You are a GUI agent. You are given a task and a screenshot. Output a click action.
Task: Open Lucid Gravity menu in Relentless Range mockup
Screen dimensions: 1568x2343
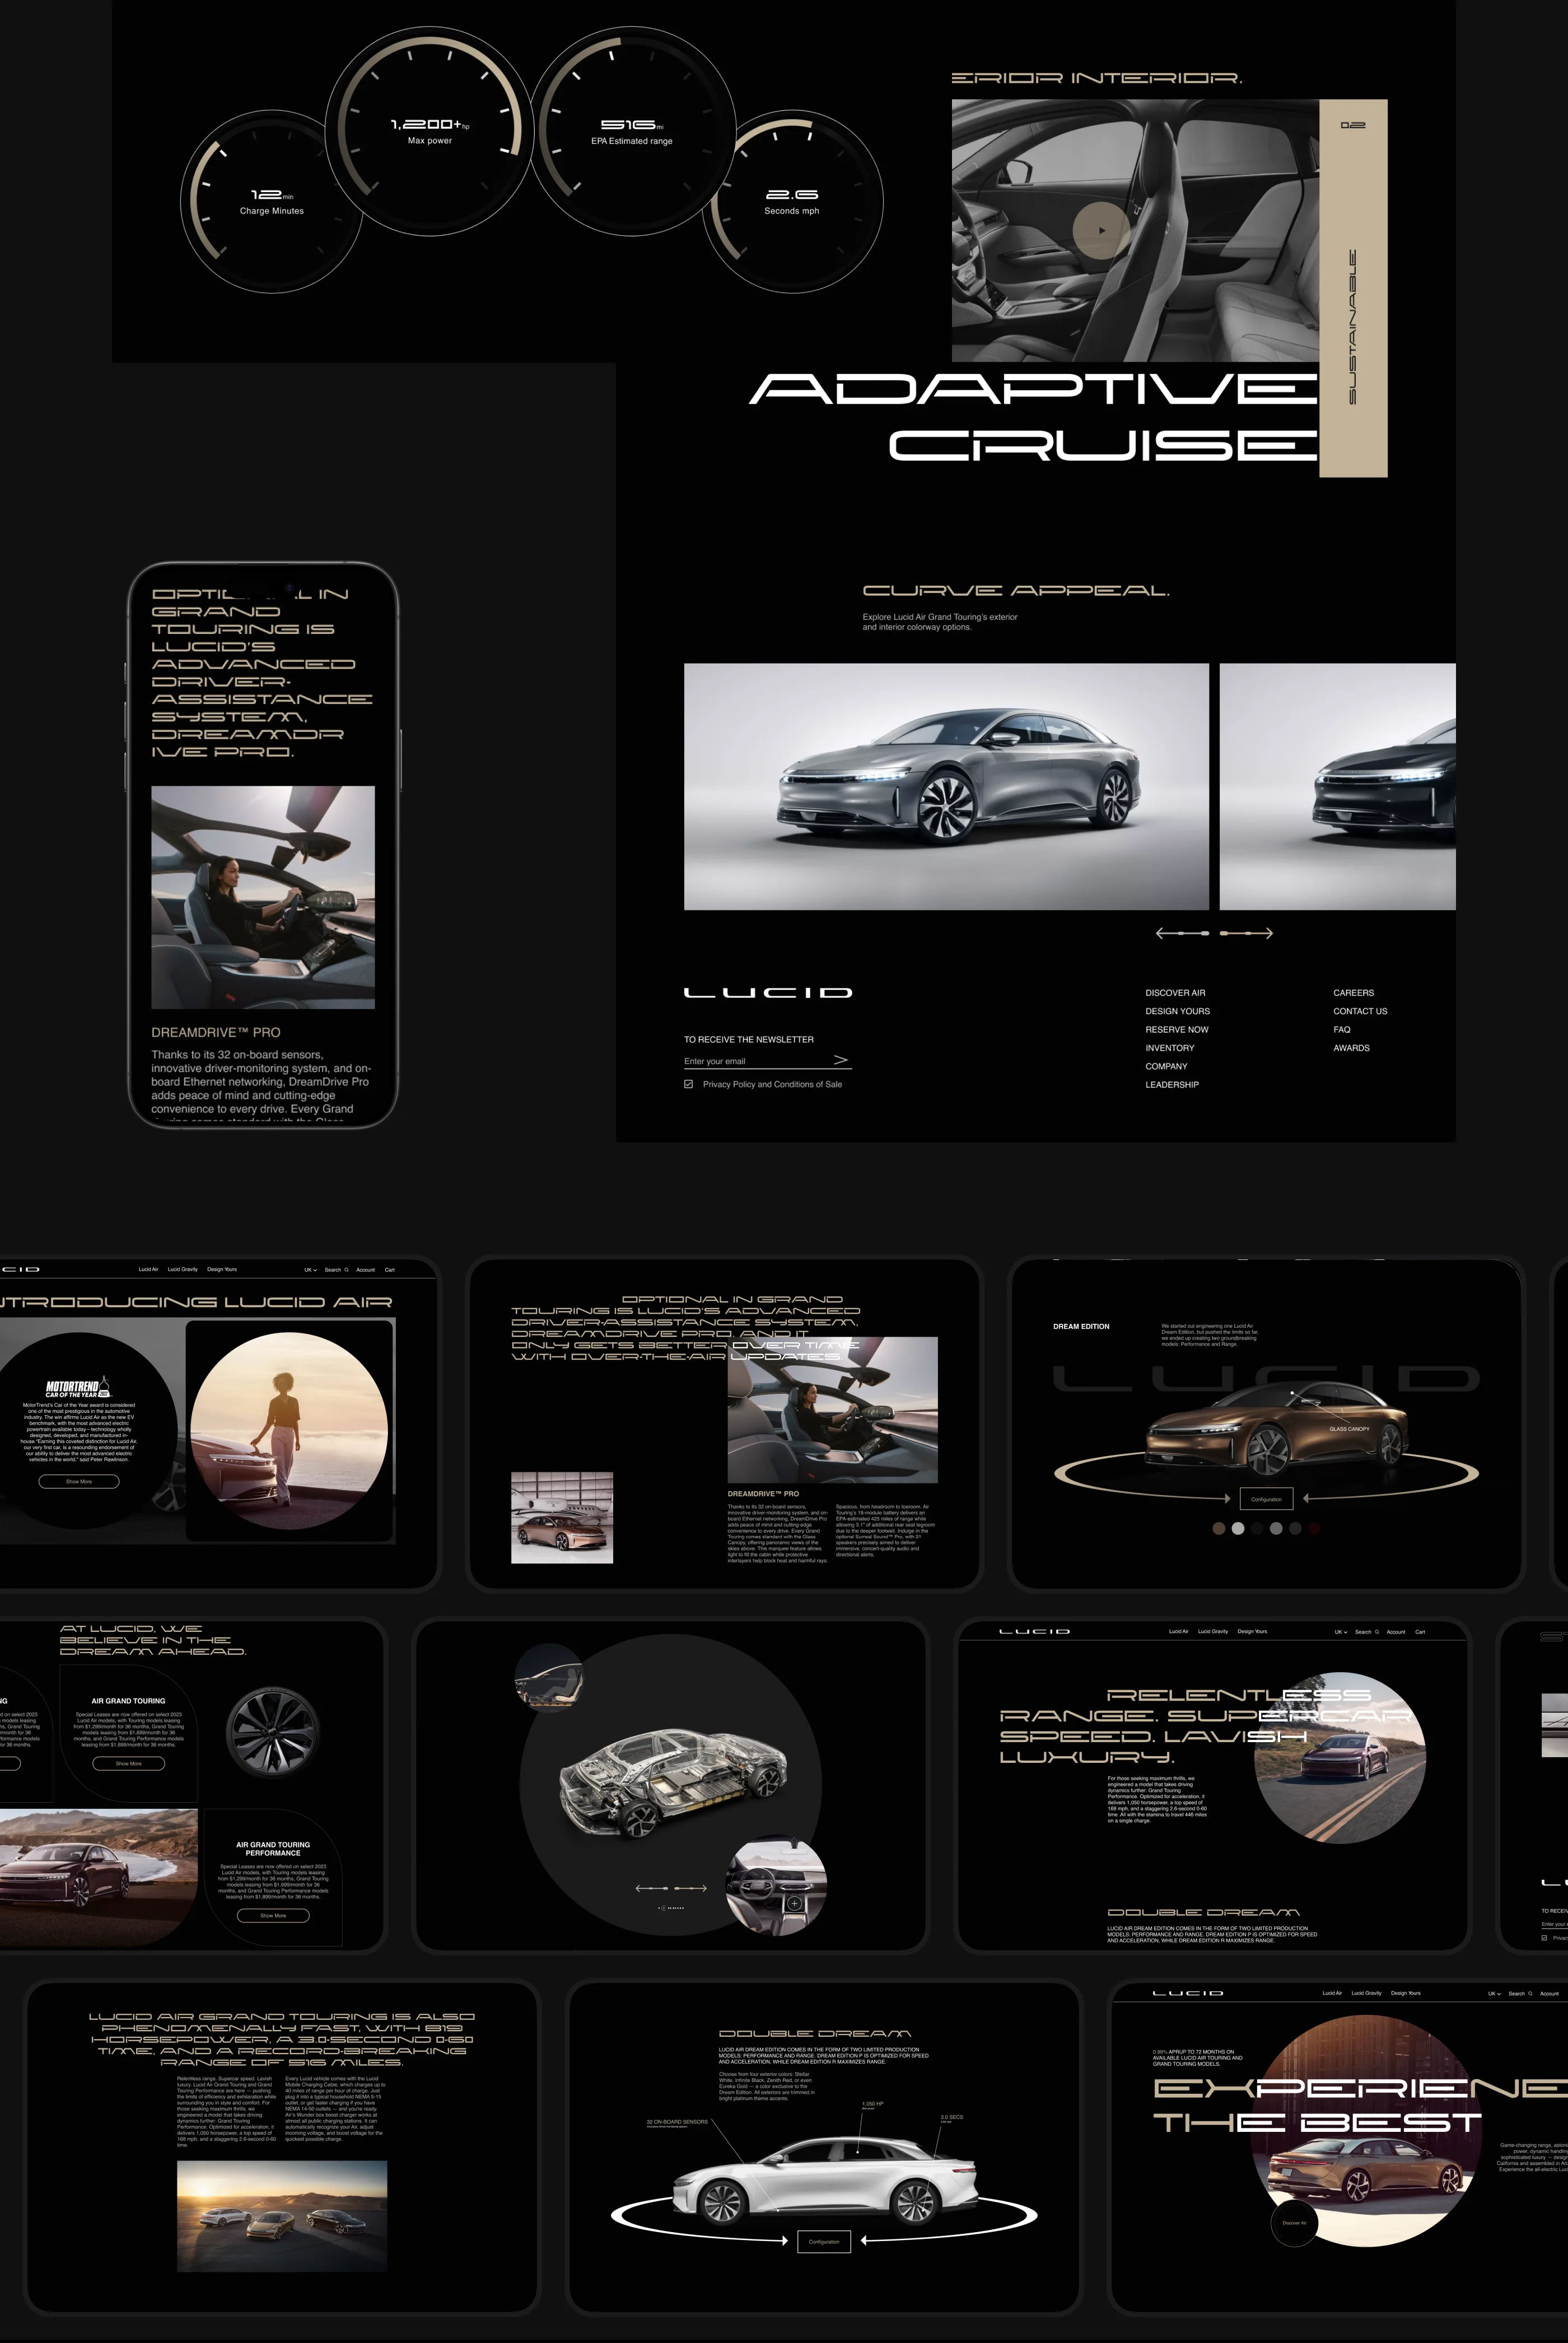1213,1631
